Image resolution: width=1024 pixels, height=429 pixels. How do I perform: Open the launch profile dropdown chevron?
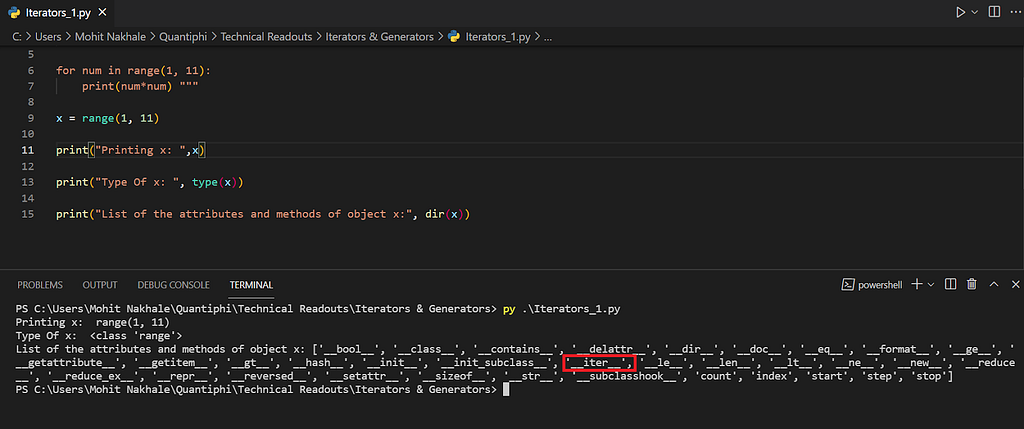click(931, 285)
